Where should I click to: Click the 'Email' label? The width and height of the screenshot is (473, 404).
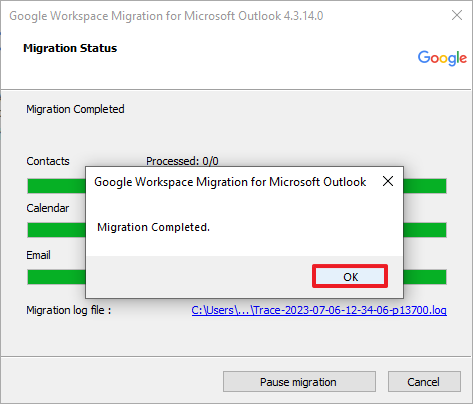tap(38, 255)
